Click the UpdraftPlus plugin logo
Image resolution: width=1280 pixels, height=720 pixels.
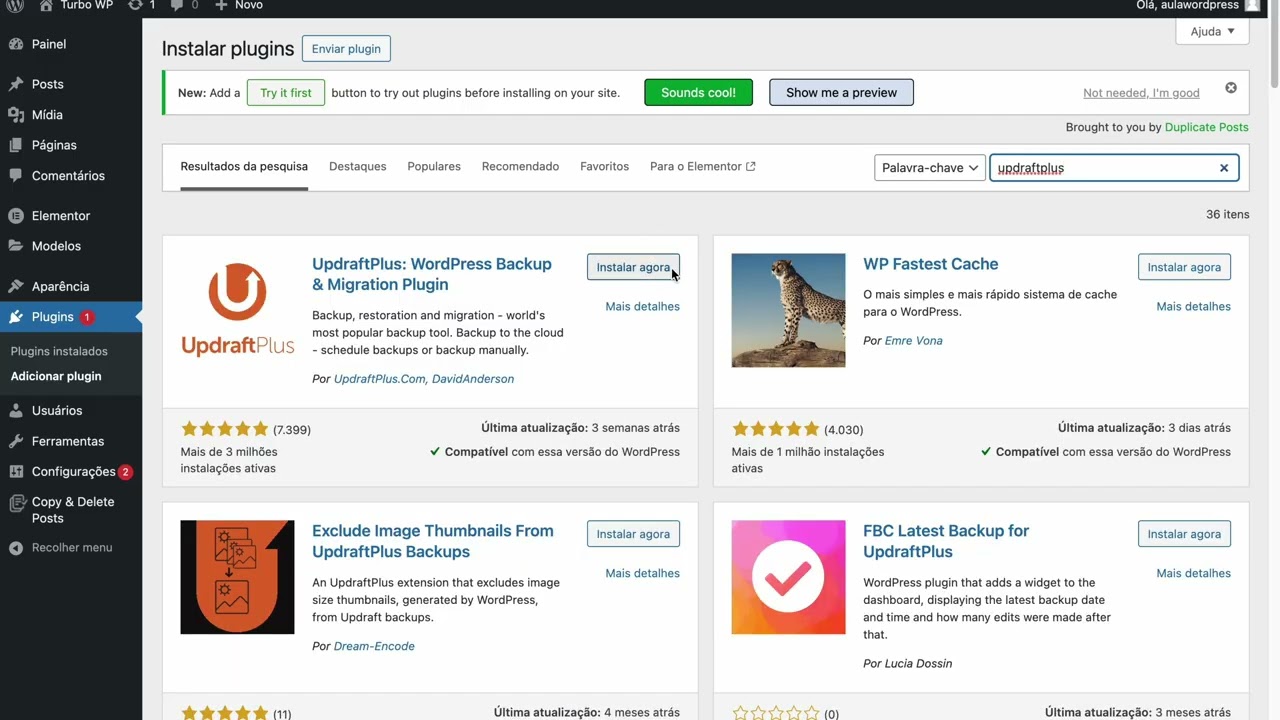point(237,311)
